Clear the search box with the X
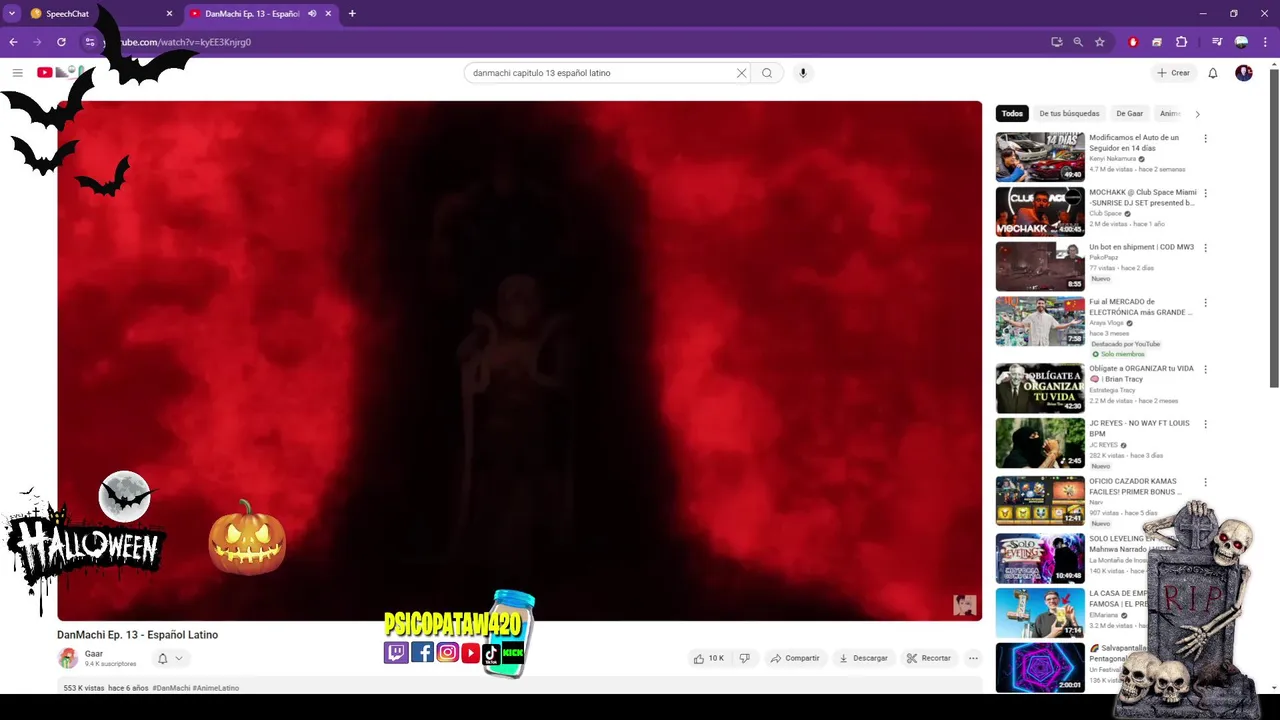1280x720 pixels. (x=741, y=73)
